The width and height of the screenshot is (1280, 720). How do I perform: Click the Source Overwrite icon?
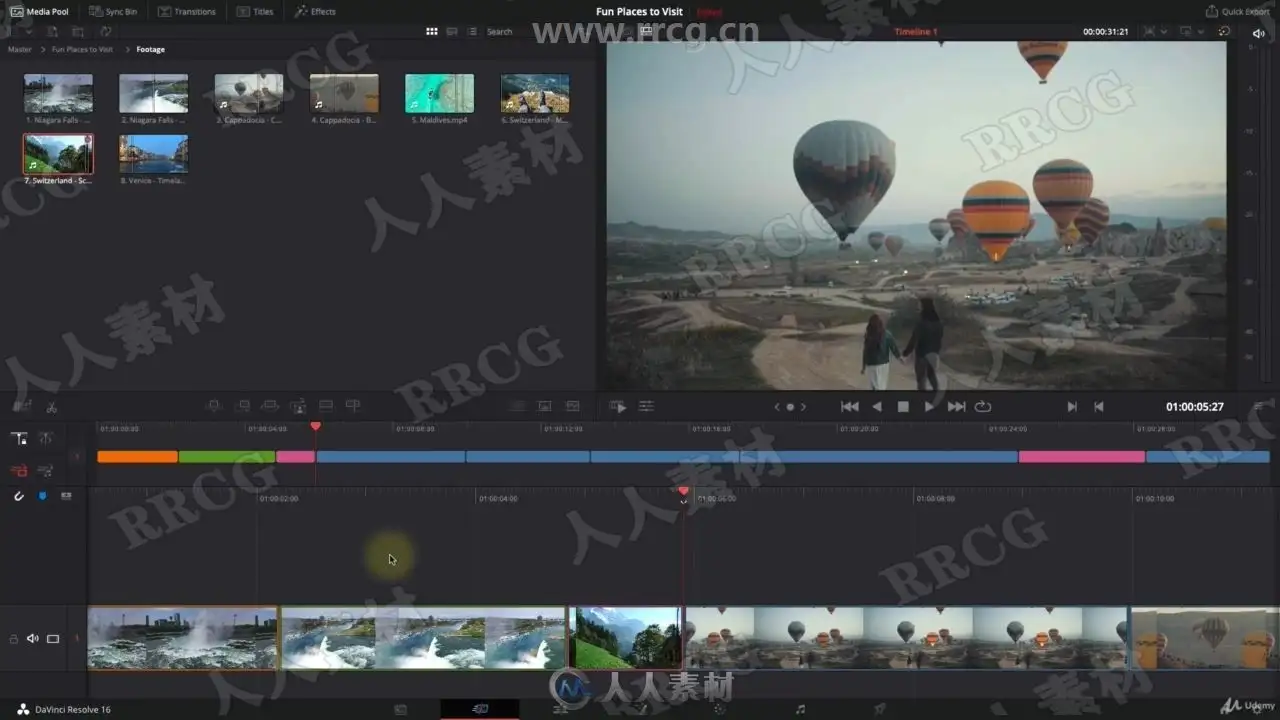(353, 406)
